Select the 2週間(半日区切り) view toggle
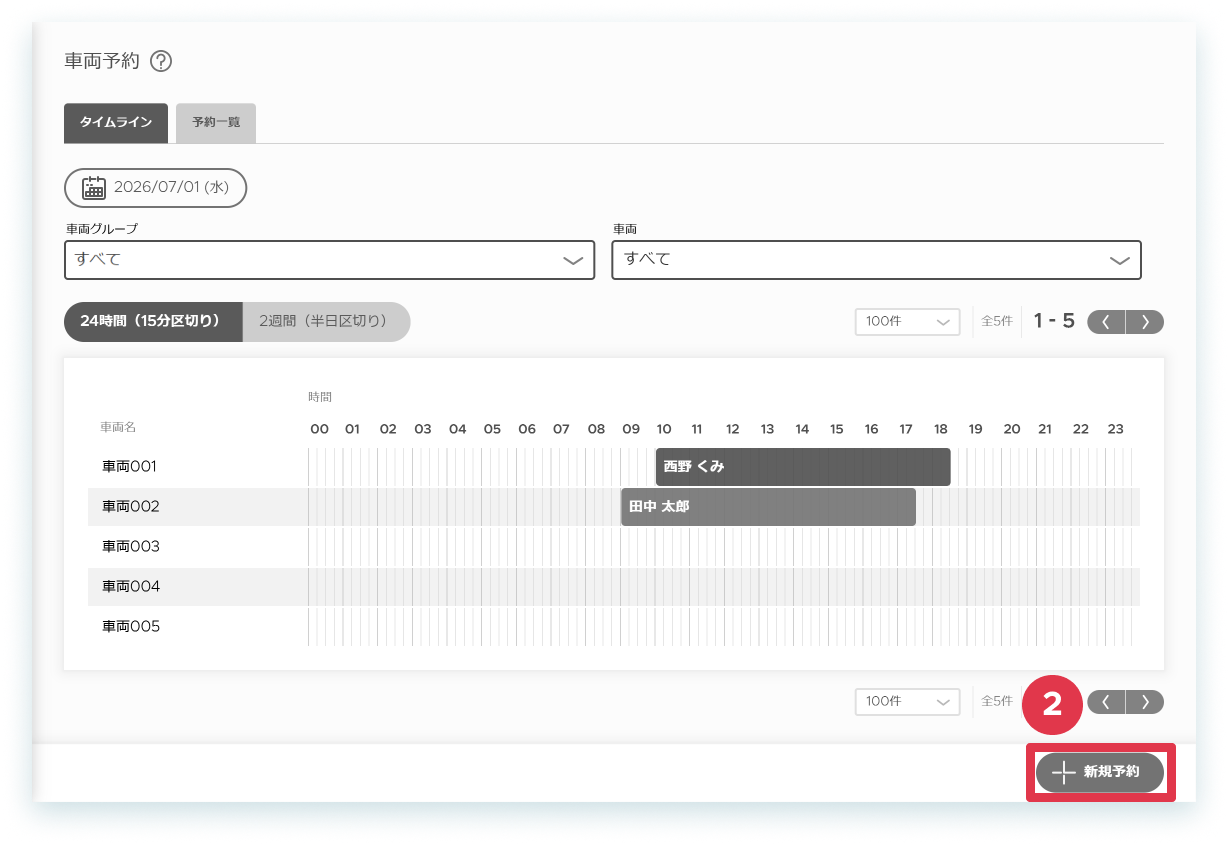 click(x=327, y=322)
